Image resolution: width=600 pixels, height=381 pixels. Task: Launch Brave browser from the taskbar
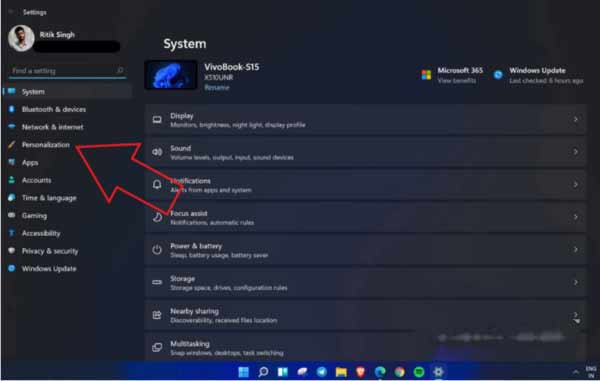coord(360,371)
